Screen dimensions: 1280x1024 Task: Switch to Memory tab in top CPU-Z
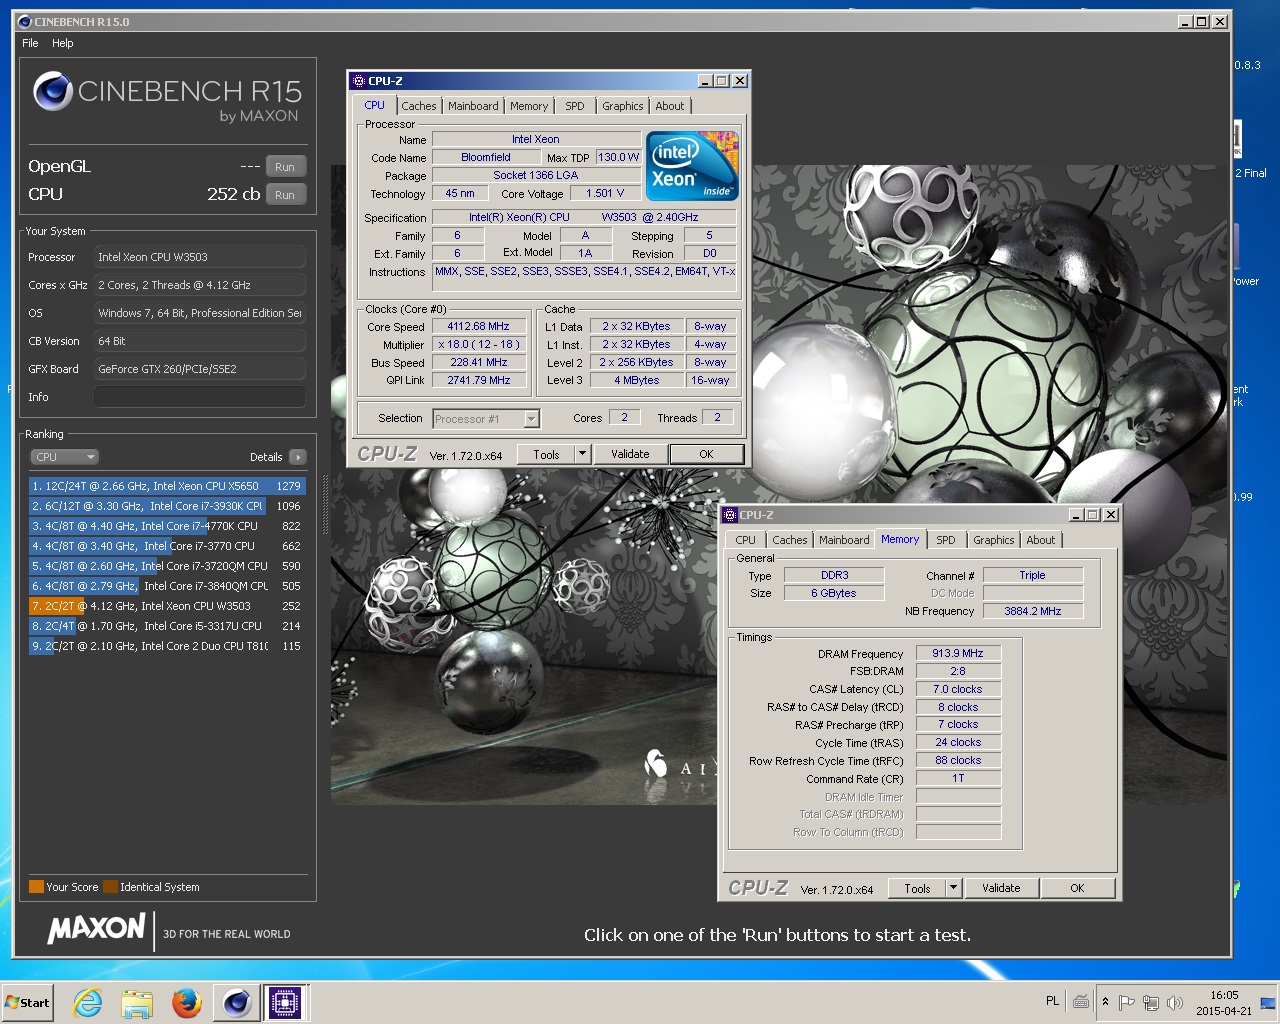(x=529, y=106)
